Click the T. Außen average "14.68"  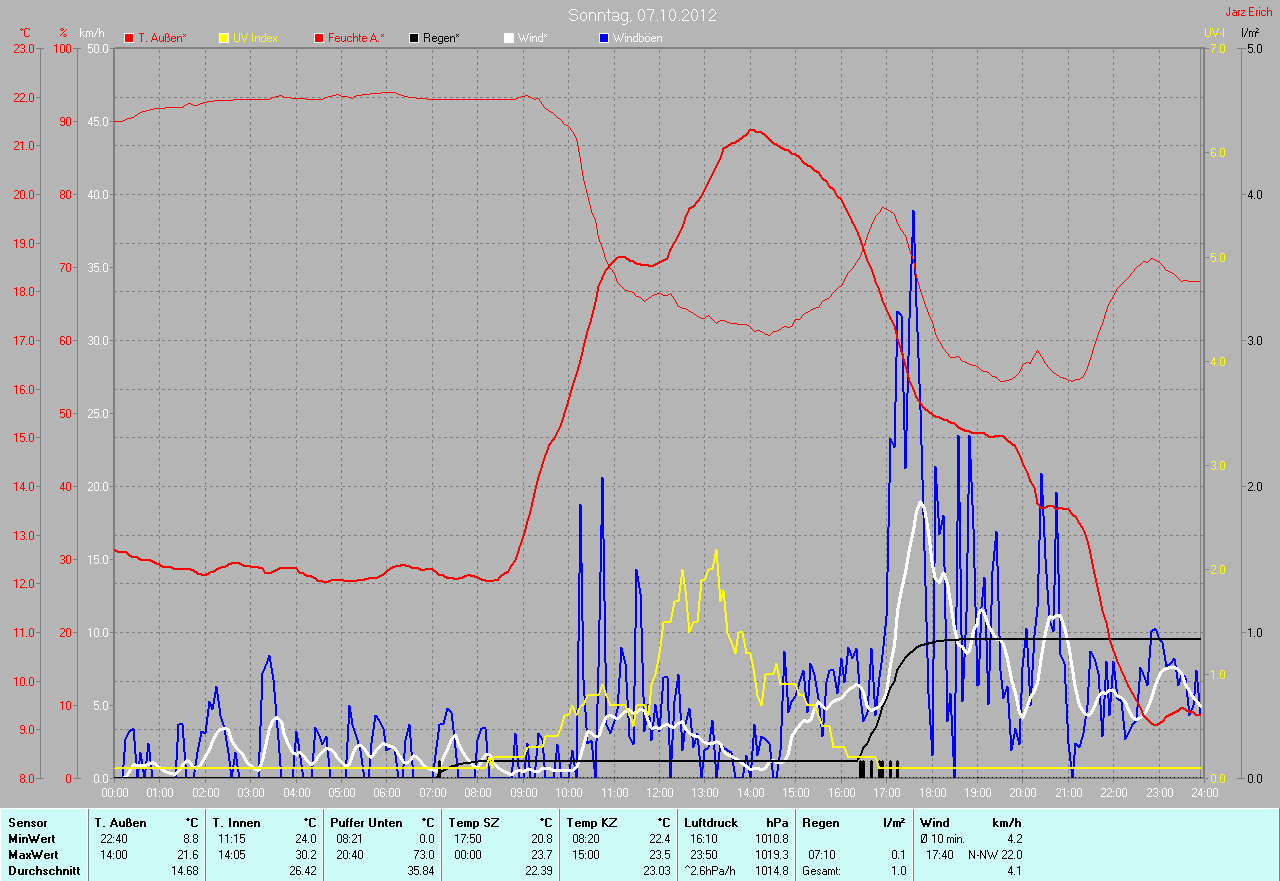point(186,871)
